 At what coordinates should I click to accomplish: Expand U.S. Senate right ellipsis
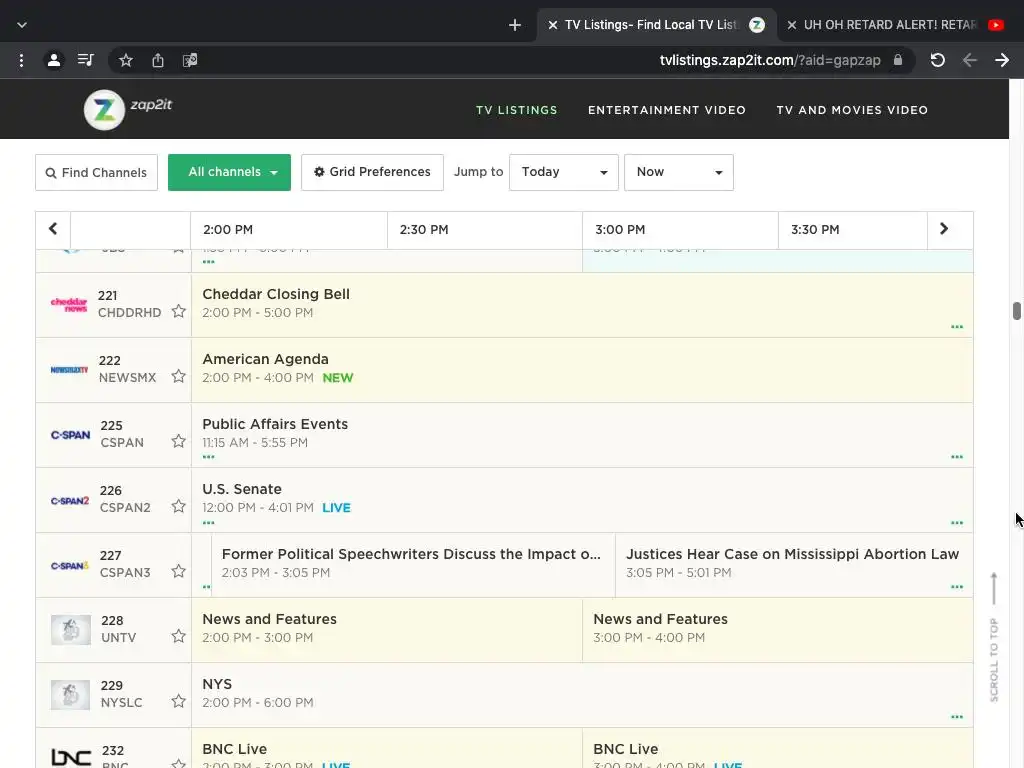957,523
